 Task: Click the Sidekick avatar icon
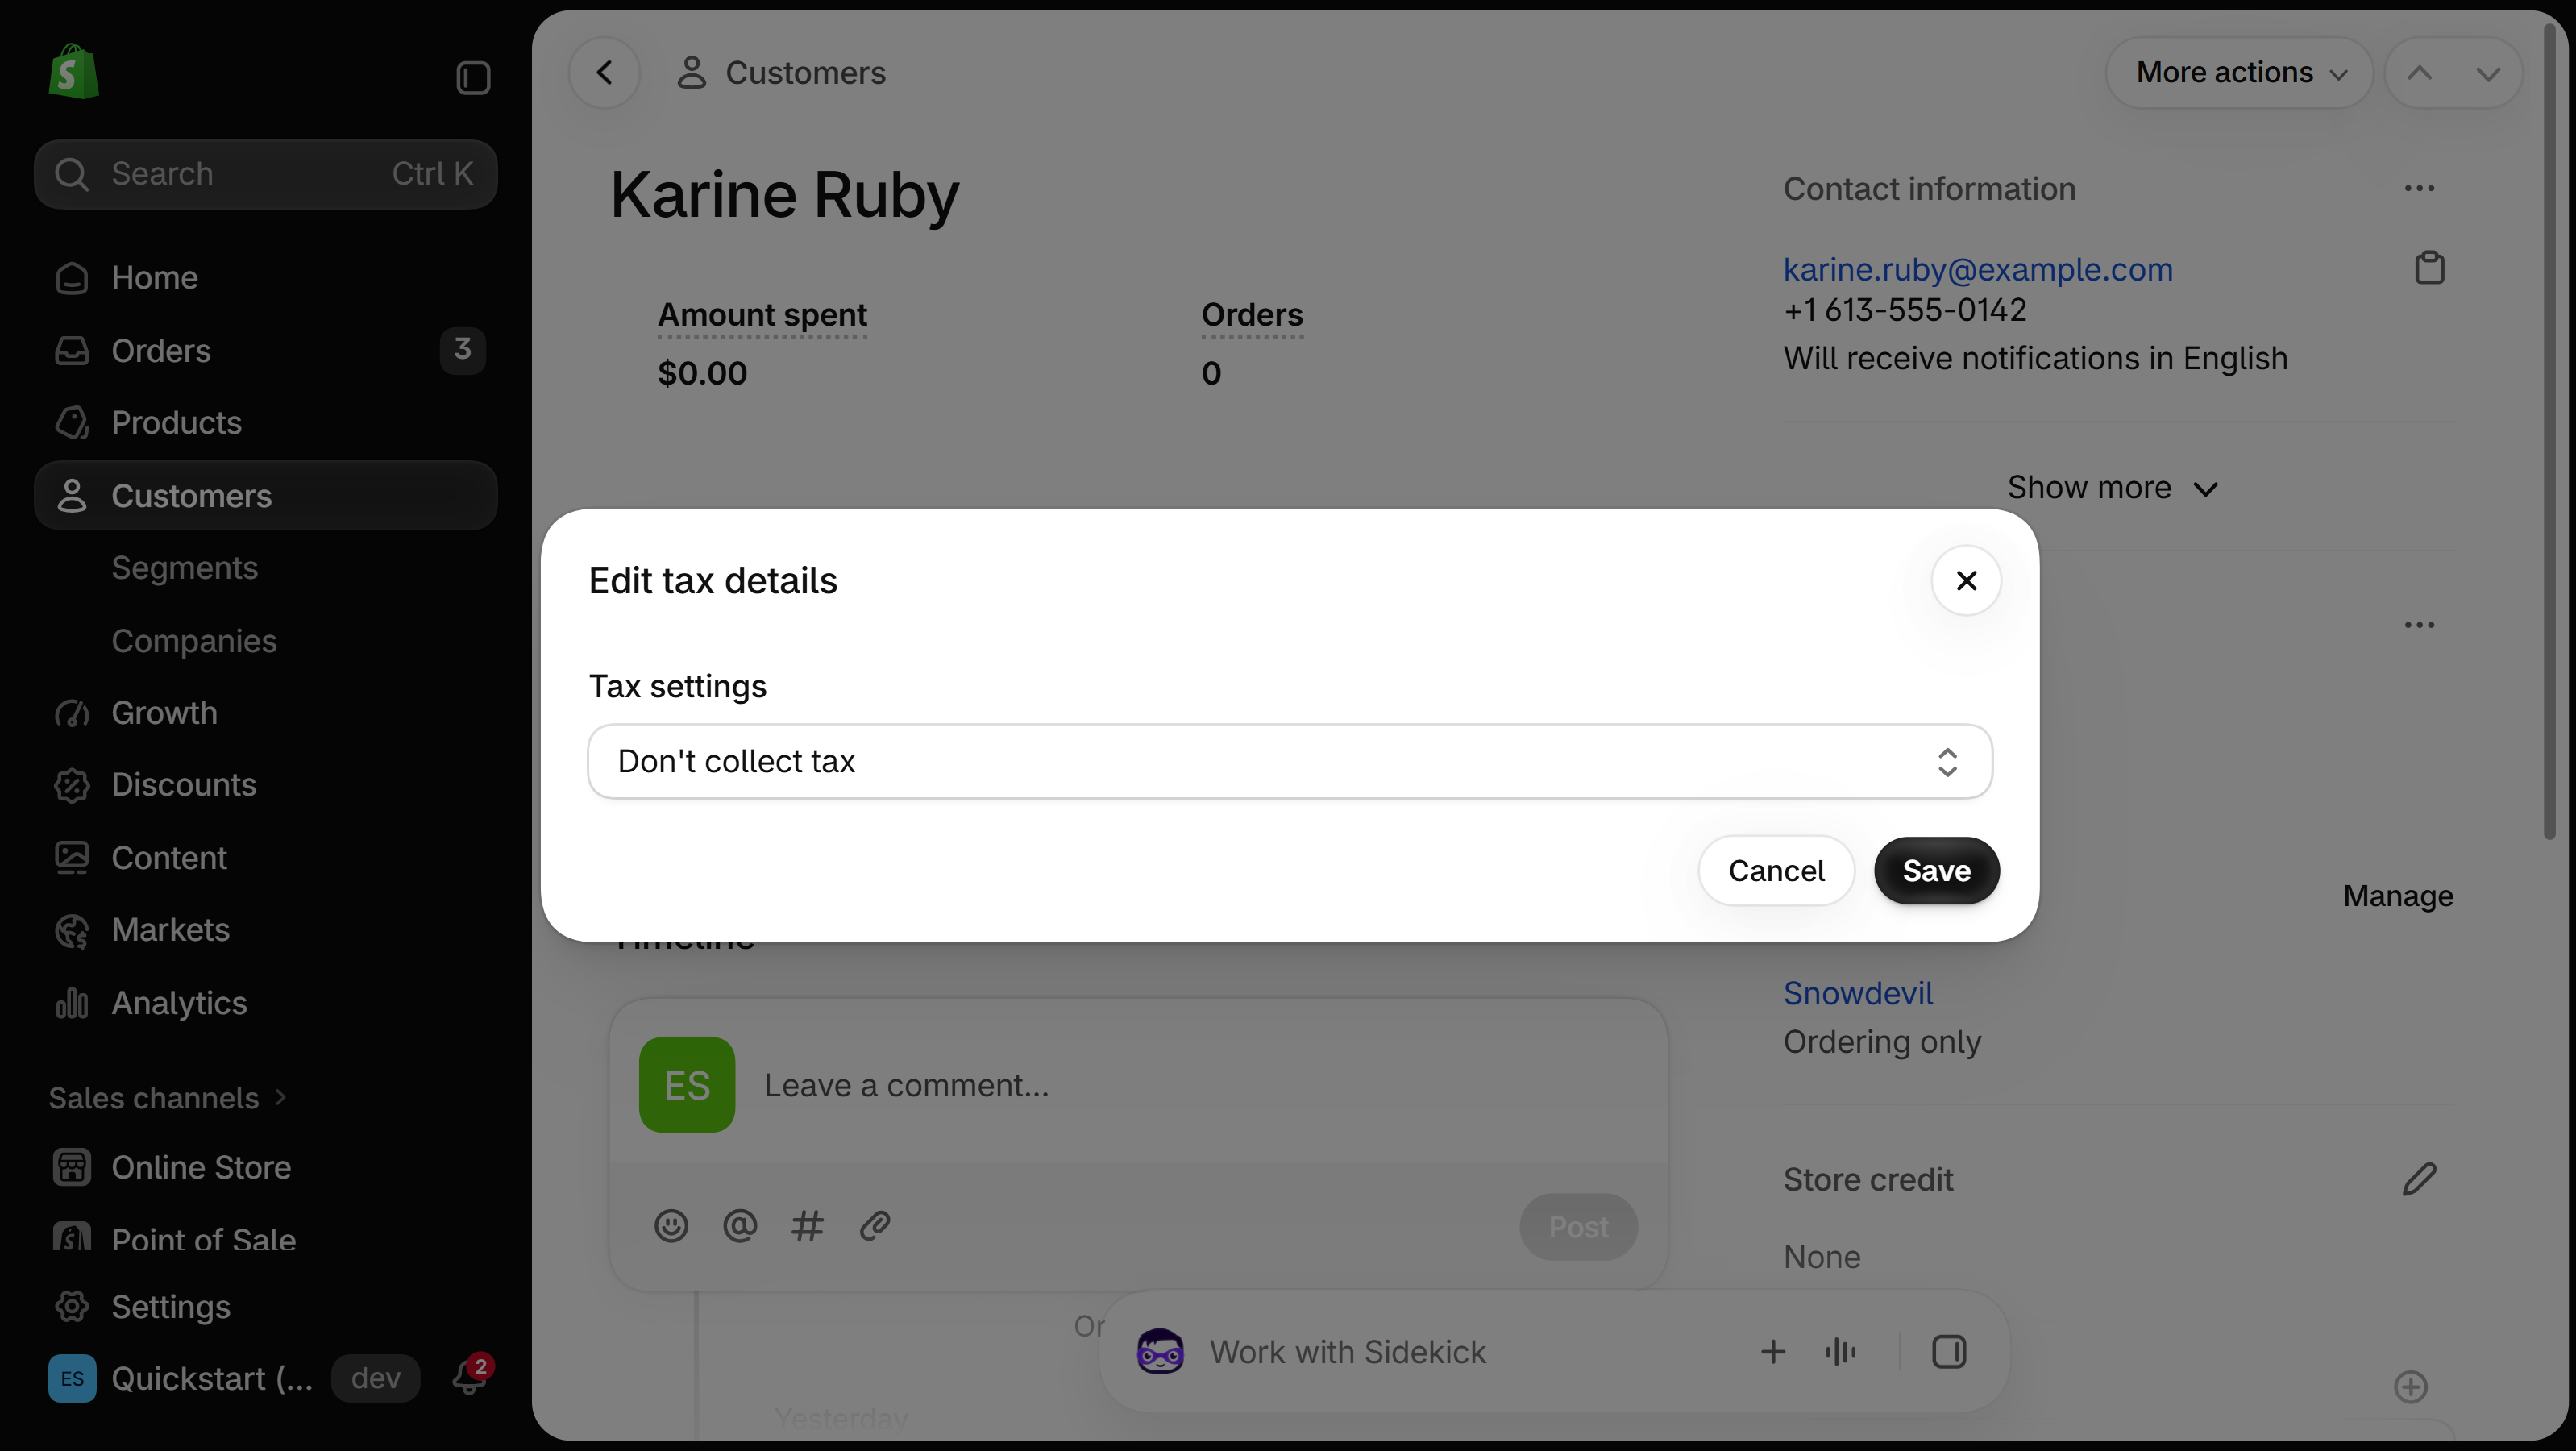click(1160, 1352)
